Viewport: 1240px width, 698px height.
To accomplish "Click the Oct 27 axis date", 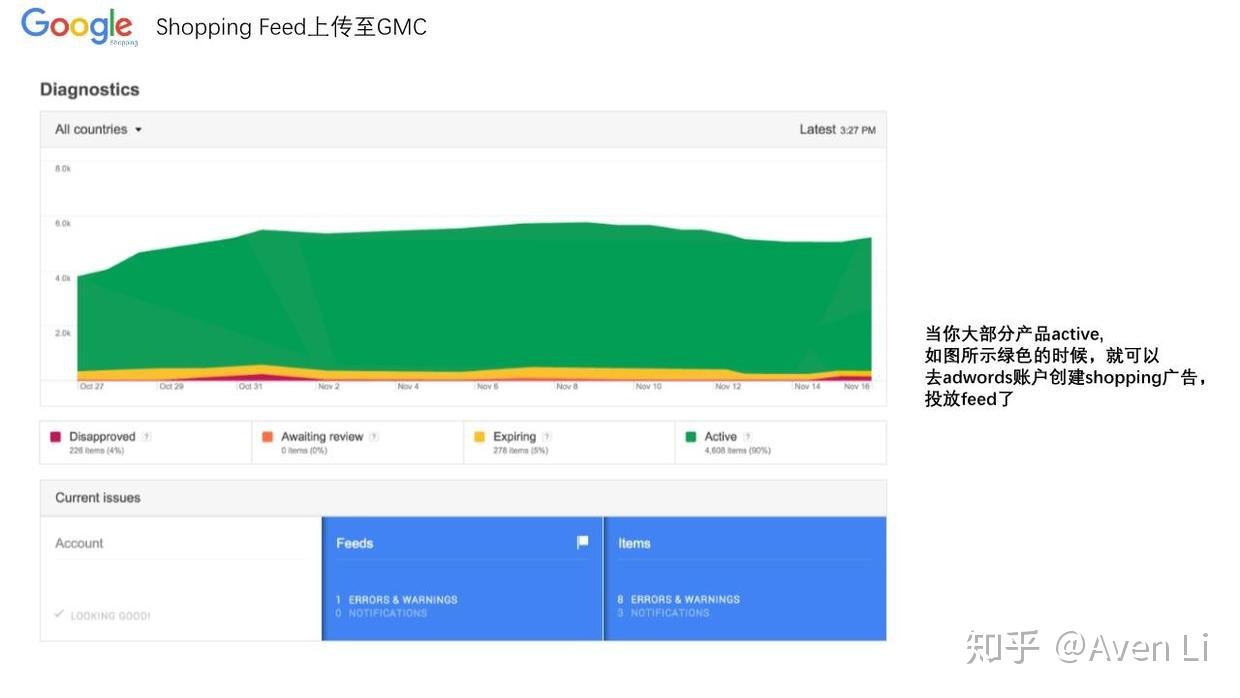I will click(x=92, y=386).
